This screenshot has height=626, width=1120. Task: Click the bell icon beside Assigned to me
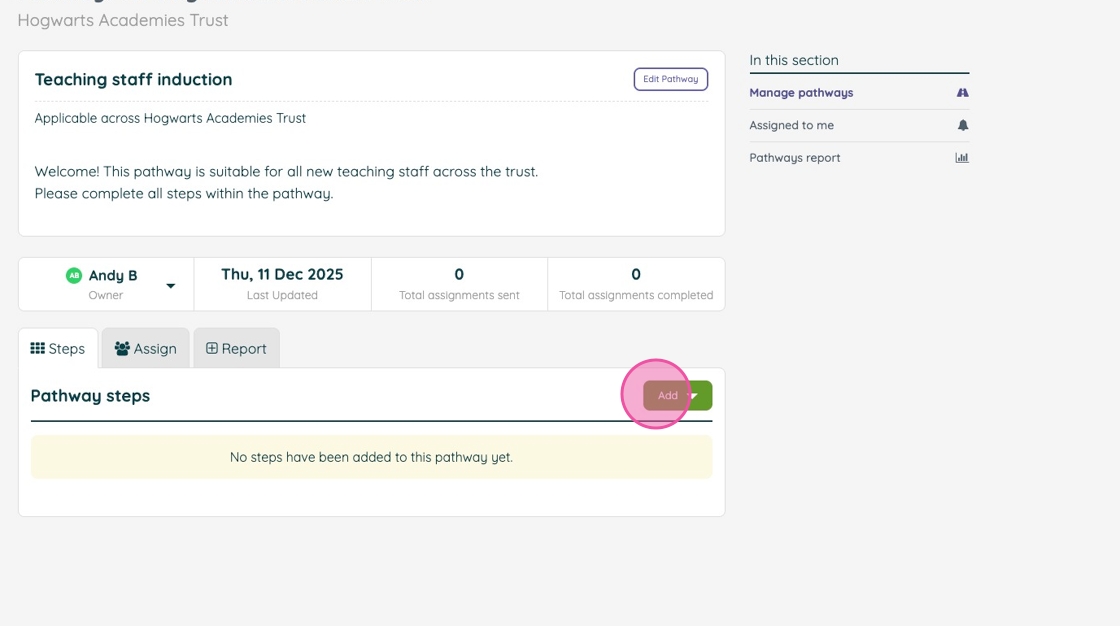coord(963,125)
